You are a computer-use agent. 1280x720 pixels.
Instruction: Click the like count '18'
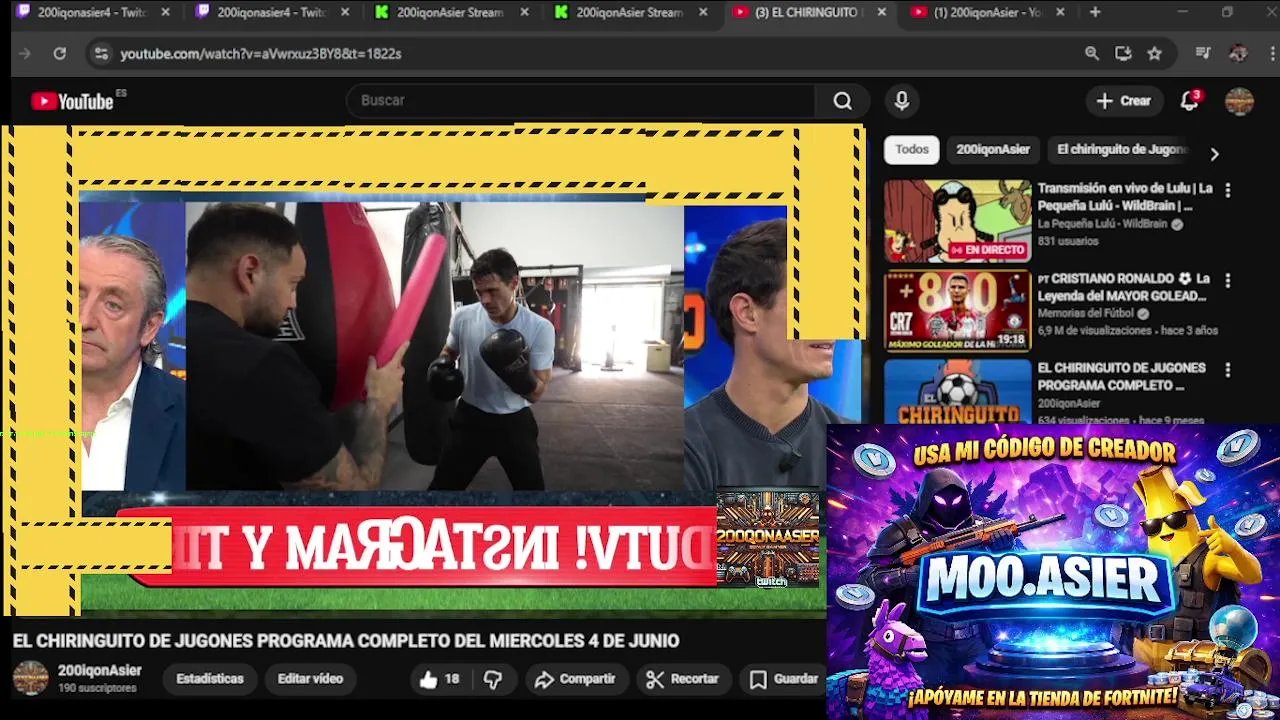(x=452, y=679)
